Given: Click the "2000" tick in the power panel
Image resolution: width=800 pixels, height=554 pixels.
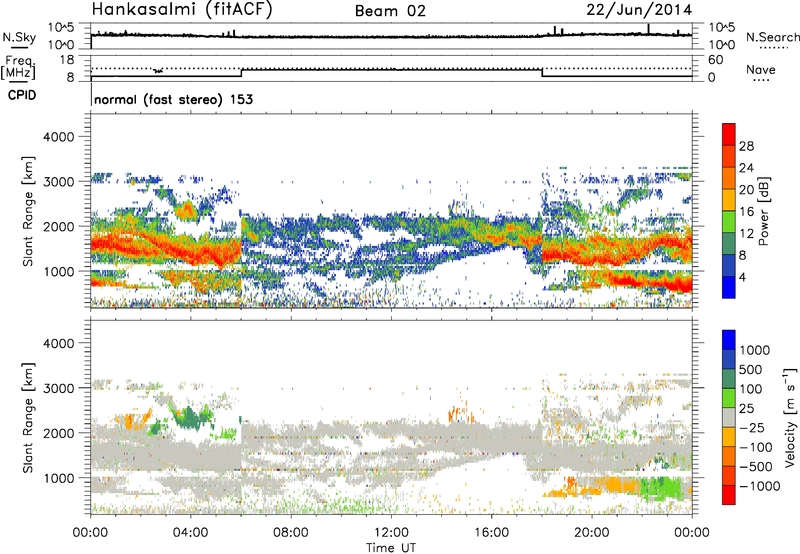Looking at the screenshot, I should click(58, 226).
